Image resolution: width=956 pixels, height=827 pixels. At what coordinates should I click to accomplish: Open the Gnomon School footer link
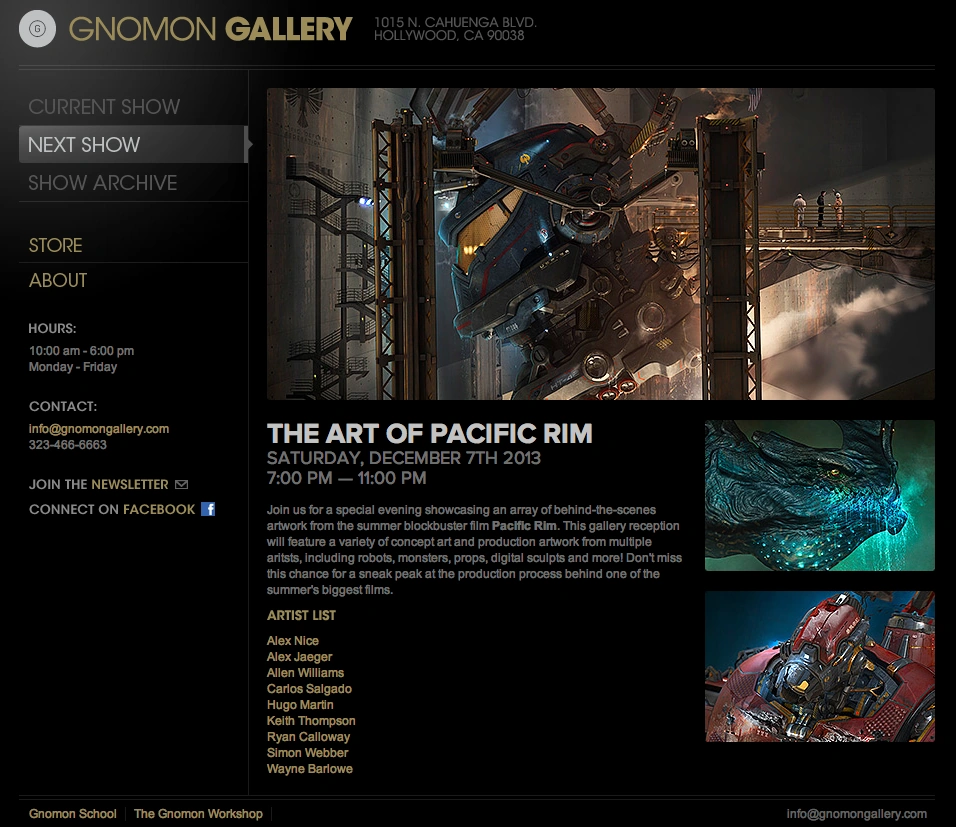click(73, 814)
